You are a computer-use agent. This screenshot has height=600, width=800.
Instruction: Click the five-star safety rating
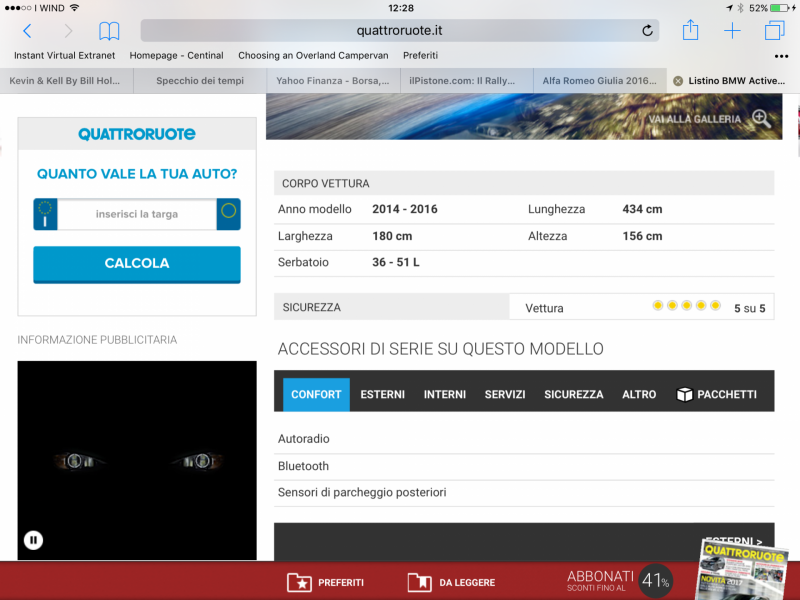click(687, 306)
